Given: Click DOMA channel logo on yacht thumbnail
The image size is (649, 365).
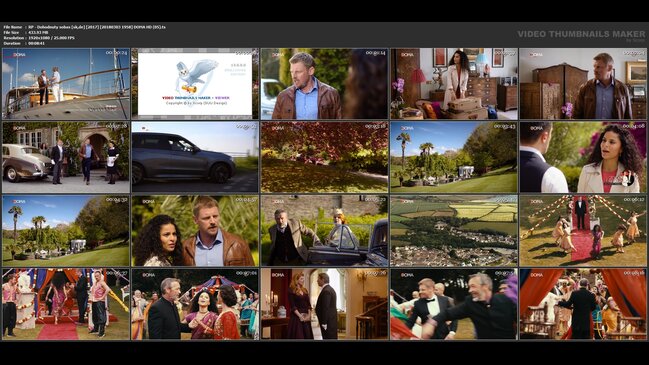Looking at the screenshot, I should pyautogui.click(x=19, y=55).
